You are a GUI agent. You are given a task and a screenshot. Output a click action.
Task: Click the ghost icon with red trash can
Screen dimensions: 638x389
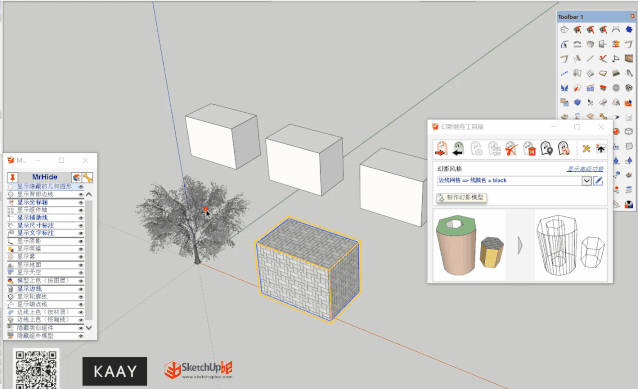click(x=529, y=149)
